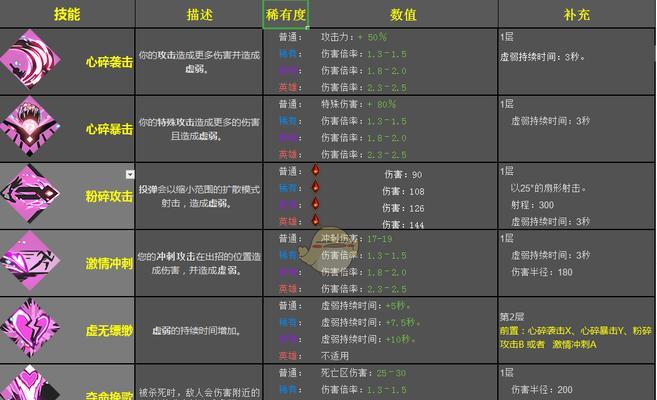This screenshot has height=400, width=657.
Task: Click the fill handle of 稀有度 cell
Action: pyautogui.click(x=308, y=28)
